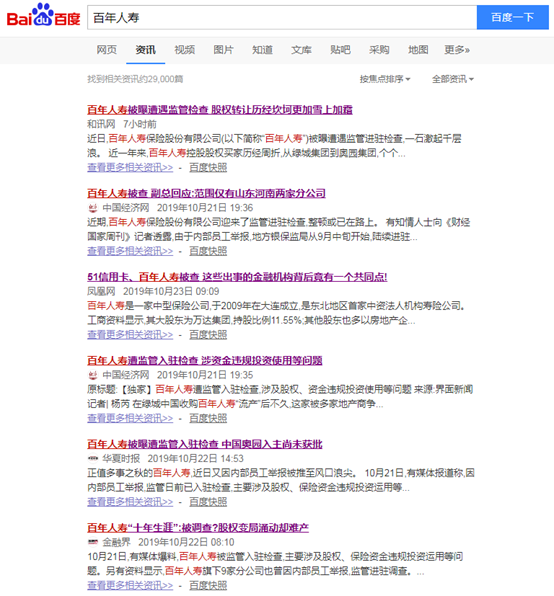Viewport: 554px width, 596px height.
Task: Click 查看更多相关资讯 under the 19:35 result
Action: tap(130, 418)
